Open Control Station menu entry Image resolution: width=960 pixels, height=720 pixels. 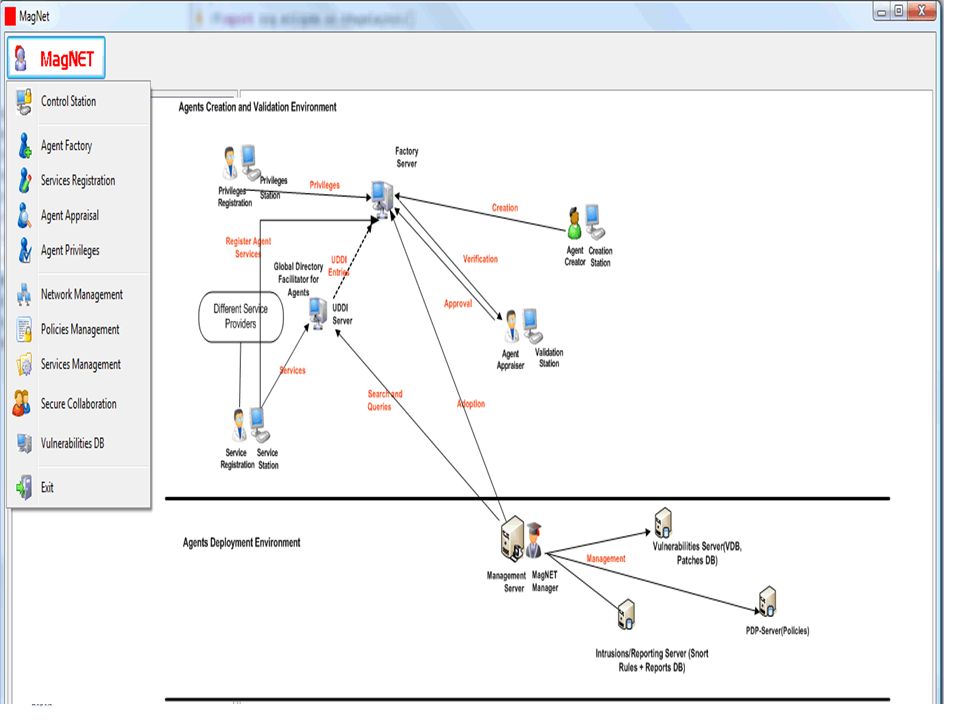pos(79,102)
